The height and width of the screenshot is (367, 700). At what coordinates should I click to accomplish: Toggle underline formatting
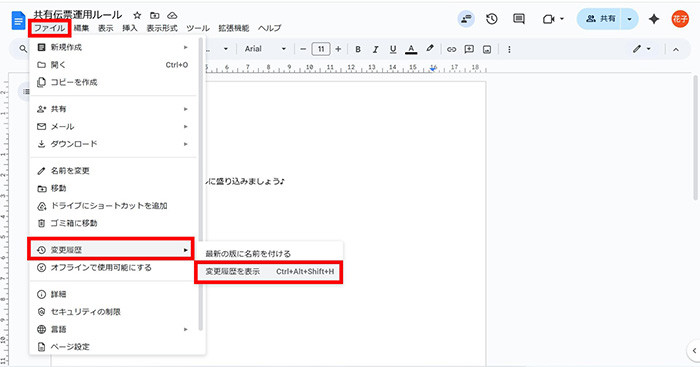pos(393,49)
